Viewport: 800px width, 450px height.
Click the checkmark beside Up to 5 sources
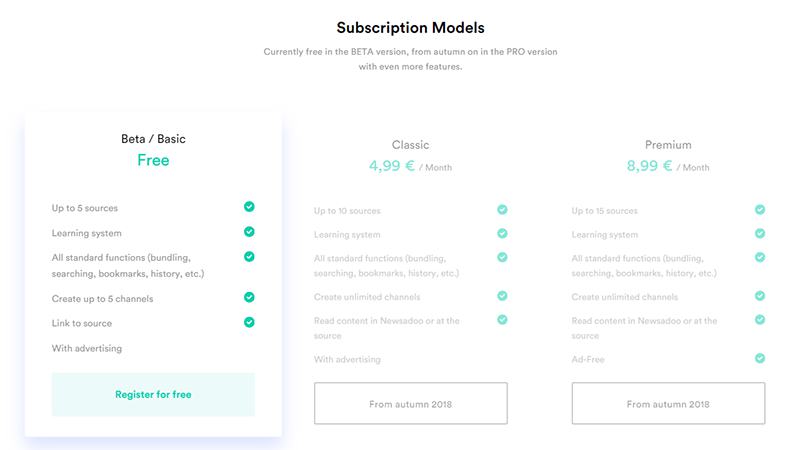[x=249, y=207]
